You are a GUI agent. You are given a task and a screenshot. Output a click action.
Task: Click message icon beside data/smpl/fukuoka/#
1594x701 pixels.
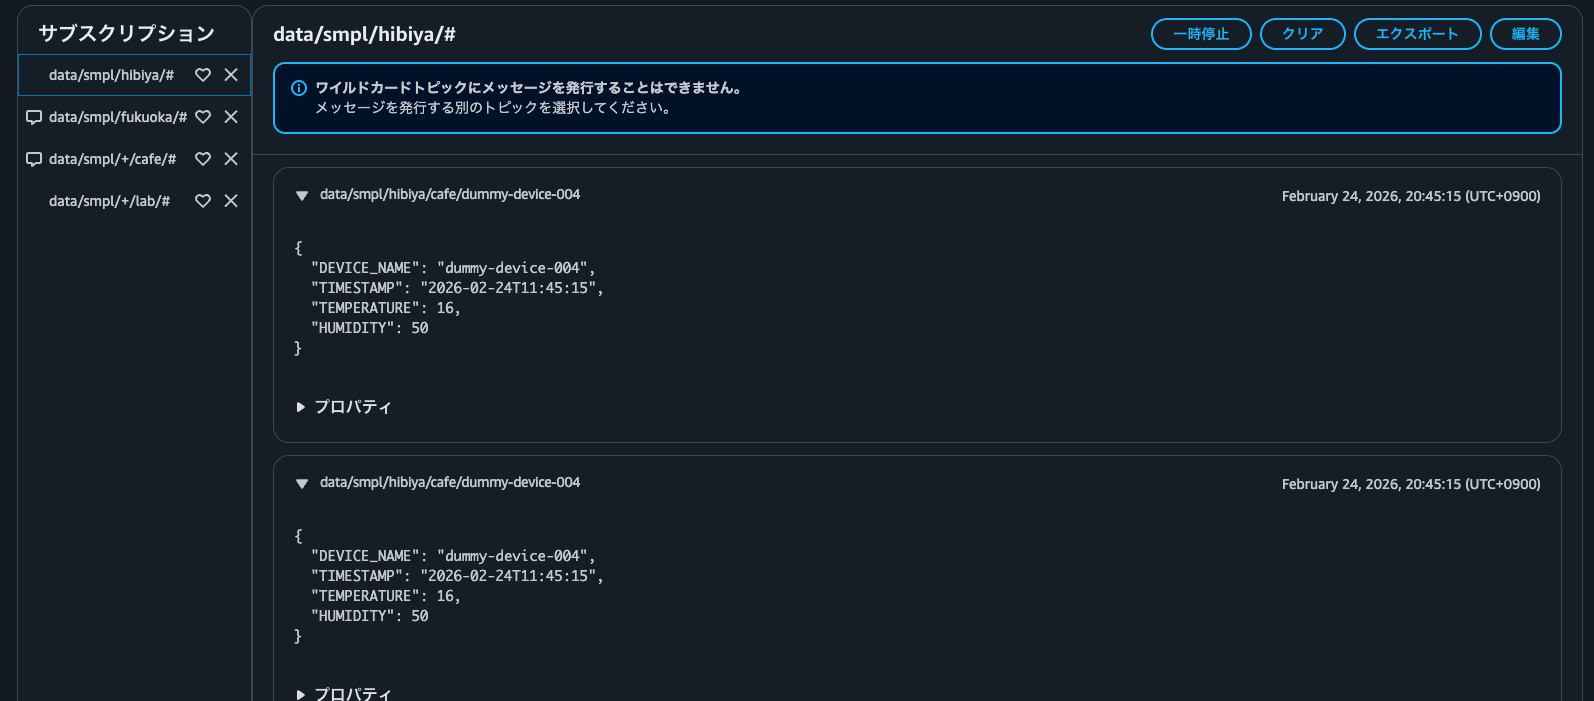pos(34,117)
